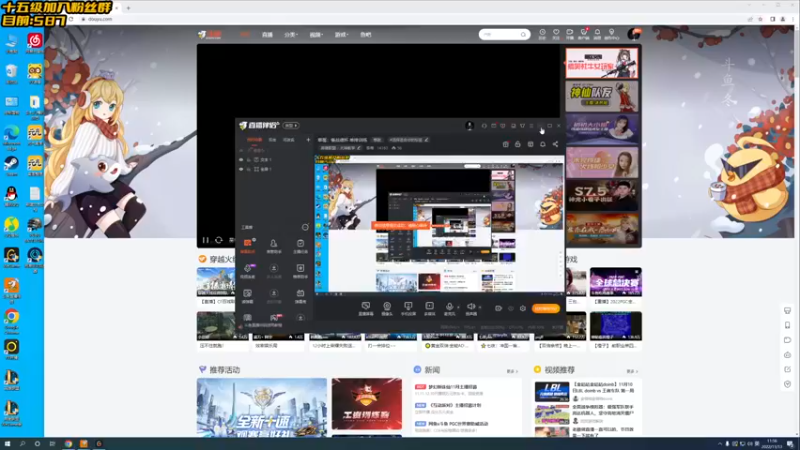Open the gear settings icon beside the start button
Screen dimensions: 800x450
(x=523, y=308)
